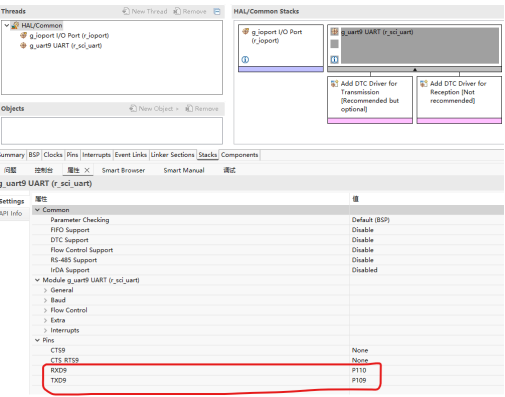Click the collapse icon at Threads panel header
The height and width of the screenshot is (397, 505).
217,11
